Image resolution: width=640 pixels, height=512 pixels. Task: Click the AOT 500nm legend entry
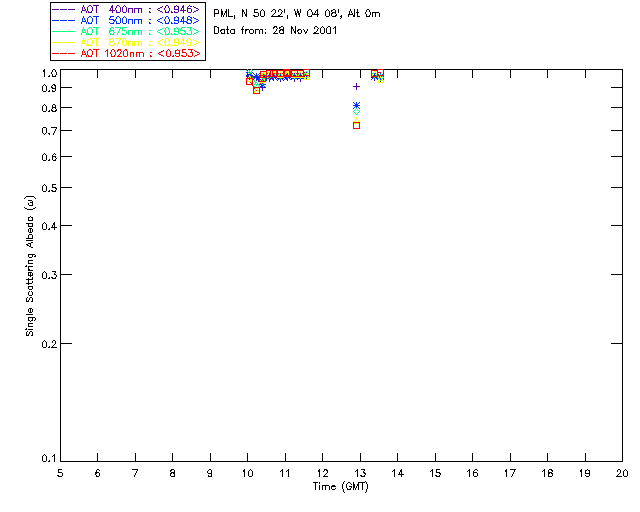[126, 20]
